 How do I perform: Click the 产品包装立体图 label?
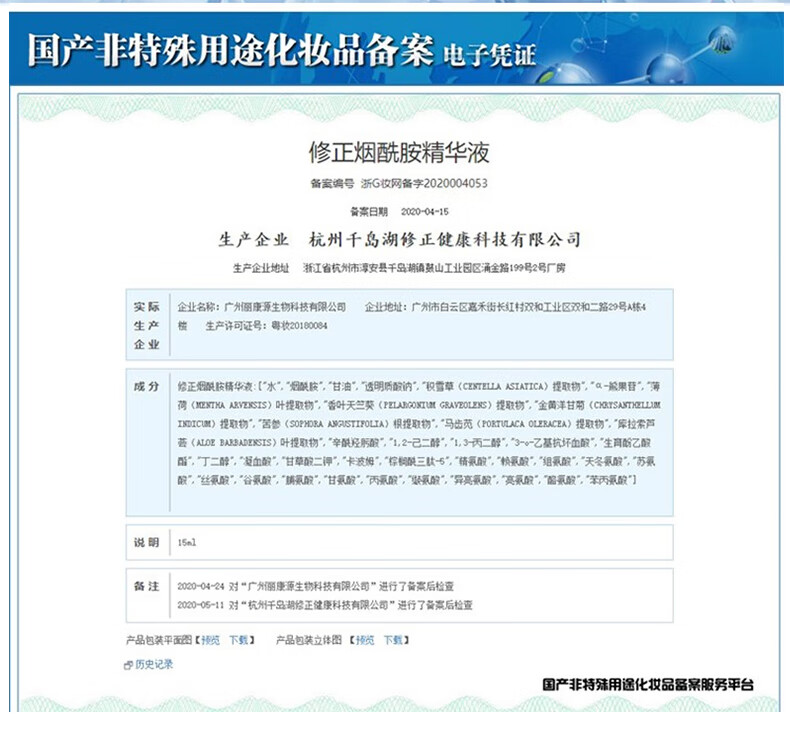click(x=309, y=640)
